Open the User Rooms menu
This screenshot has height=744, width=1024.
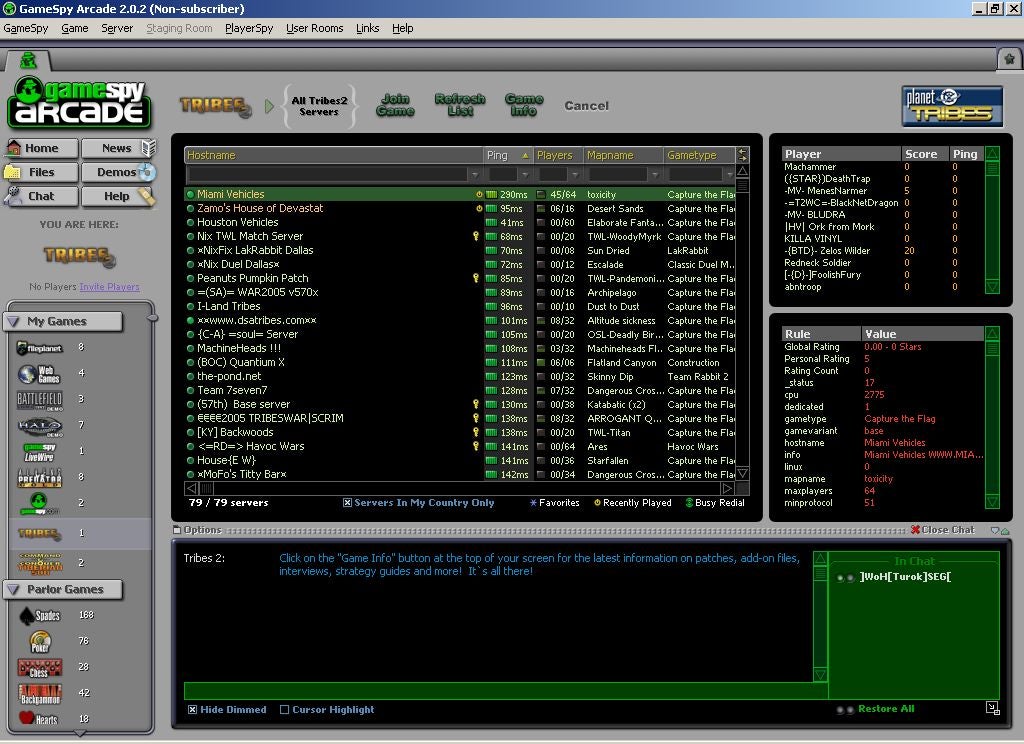pos(315,28)
